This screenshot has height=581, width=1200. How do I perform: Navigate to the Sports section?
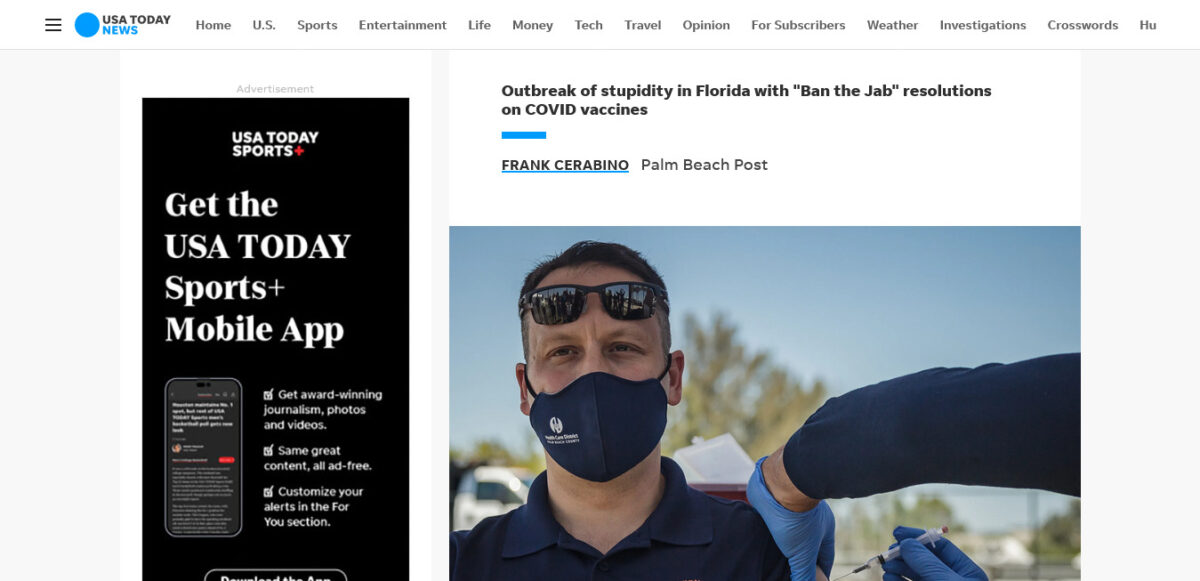[x=317, y=25]
